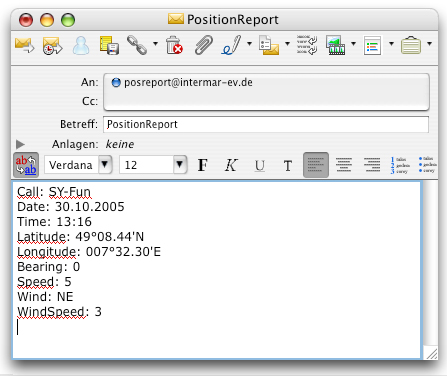The width and height of the screenshot is (447, 376).
Task: Open the signature dropdown arrow
Action: pyautogui.click(x=249, y=43)
